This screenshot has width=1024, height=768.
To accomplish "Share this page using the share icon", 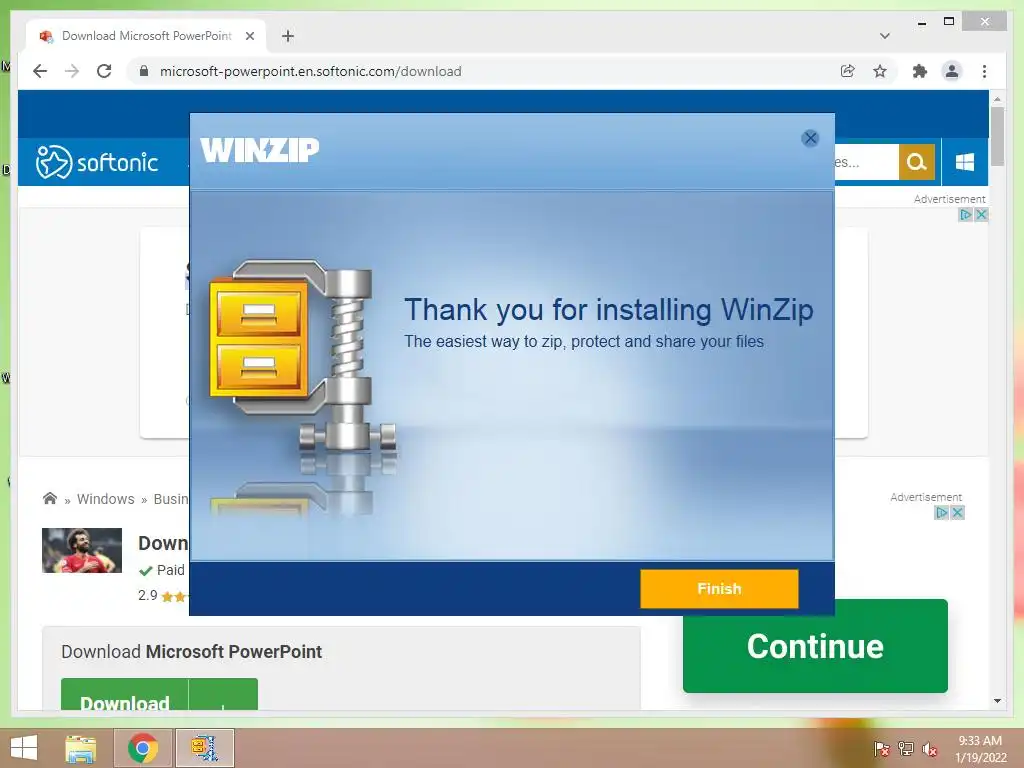I will [x=847, y=71].
